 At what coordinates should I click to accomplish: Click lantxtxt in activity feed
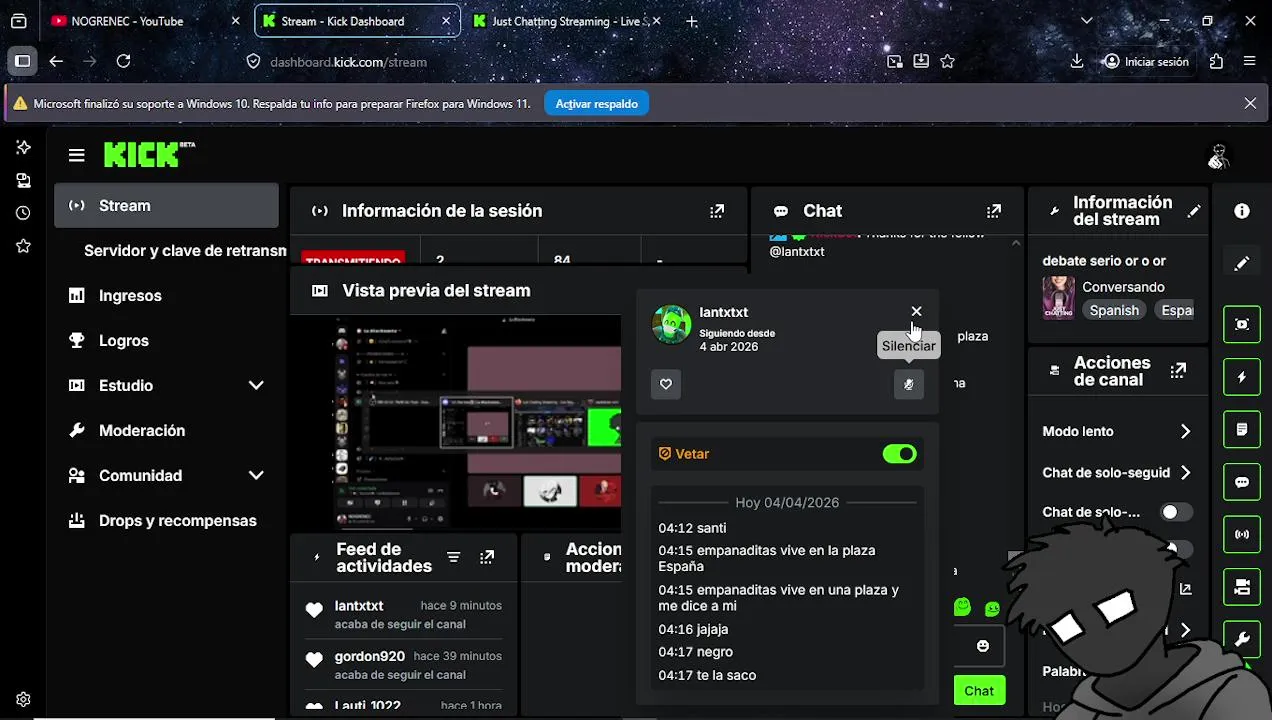pyautogui.click(x=359, y=605)
